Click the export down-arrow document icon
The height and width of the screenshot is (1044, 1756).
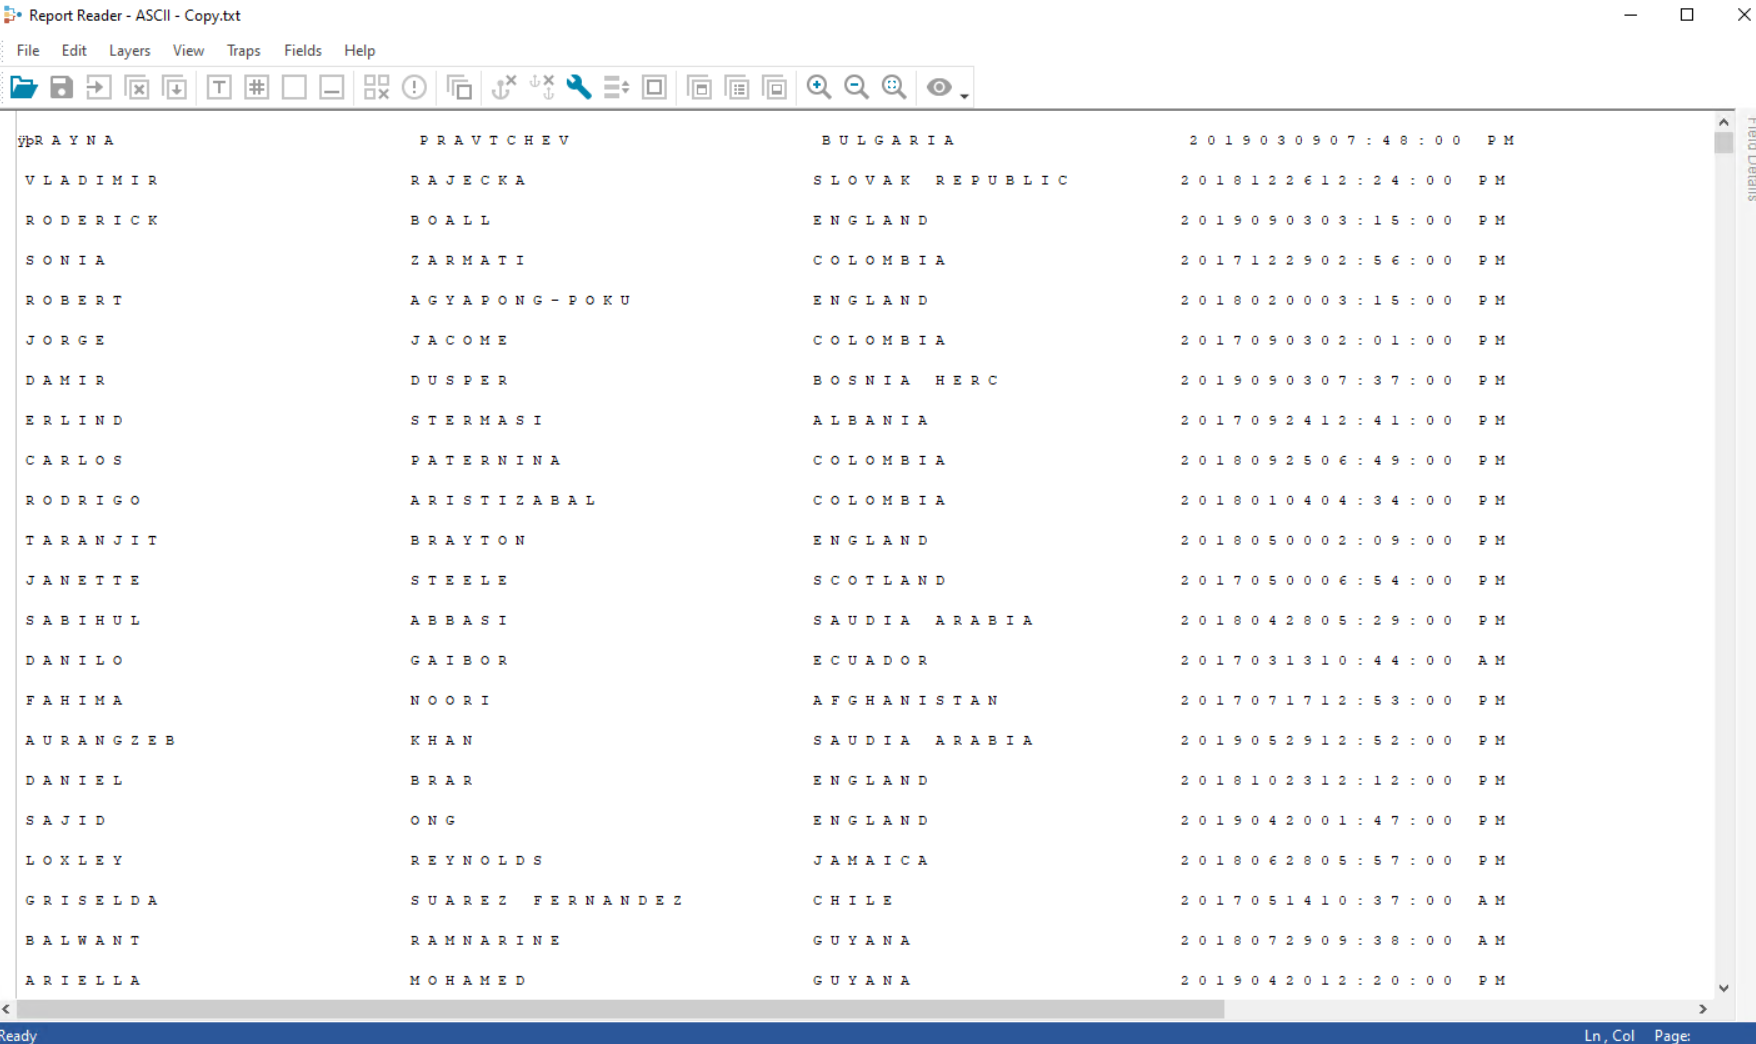(x=174, y=87)
